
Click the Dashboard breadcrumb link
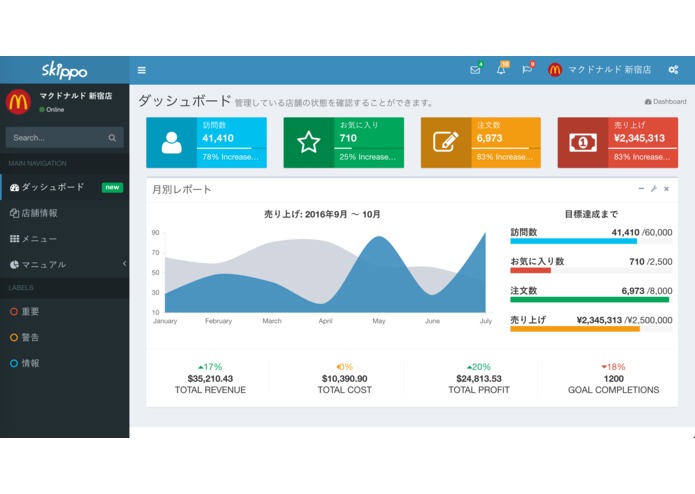(x=665, y=101)
